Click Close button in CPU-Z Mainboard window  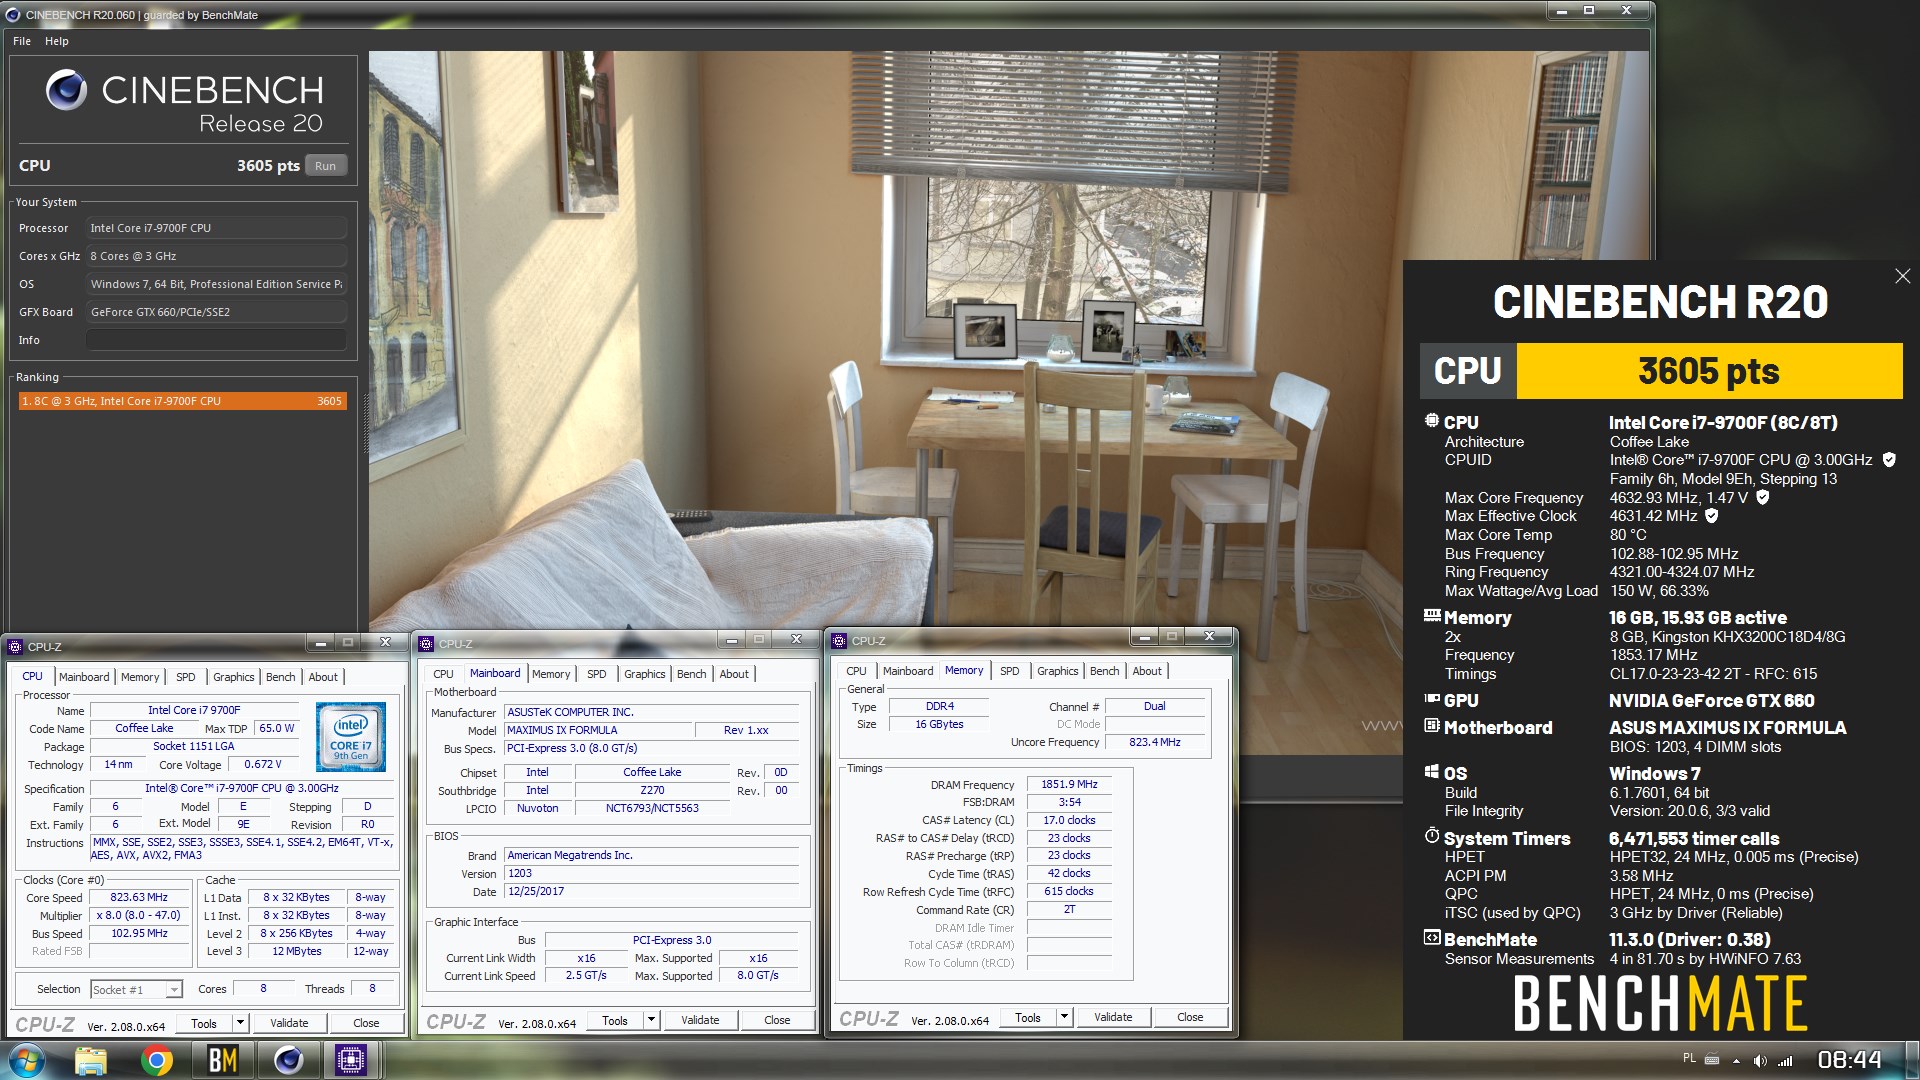777,1020
